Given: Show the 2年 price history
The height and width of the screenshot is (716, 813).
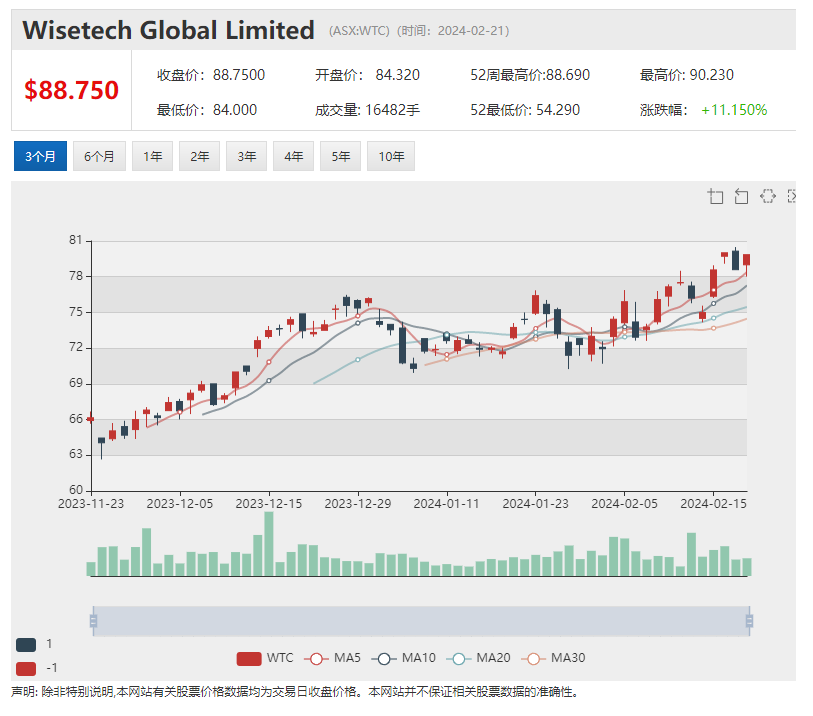Looking at the screenshot, I should tap(199, 156).
